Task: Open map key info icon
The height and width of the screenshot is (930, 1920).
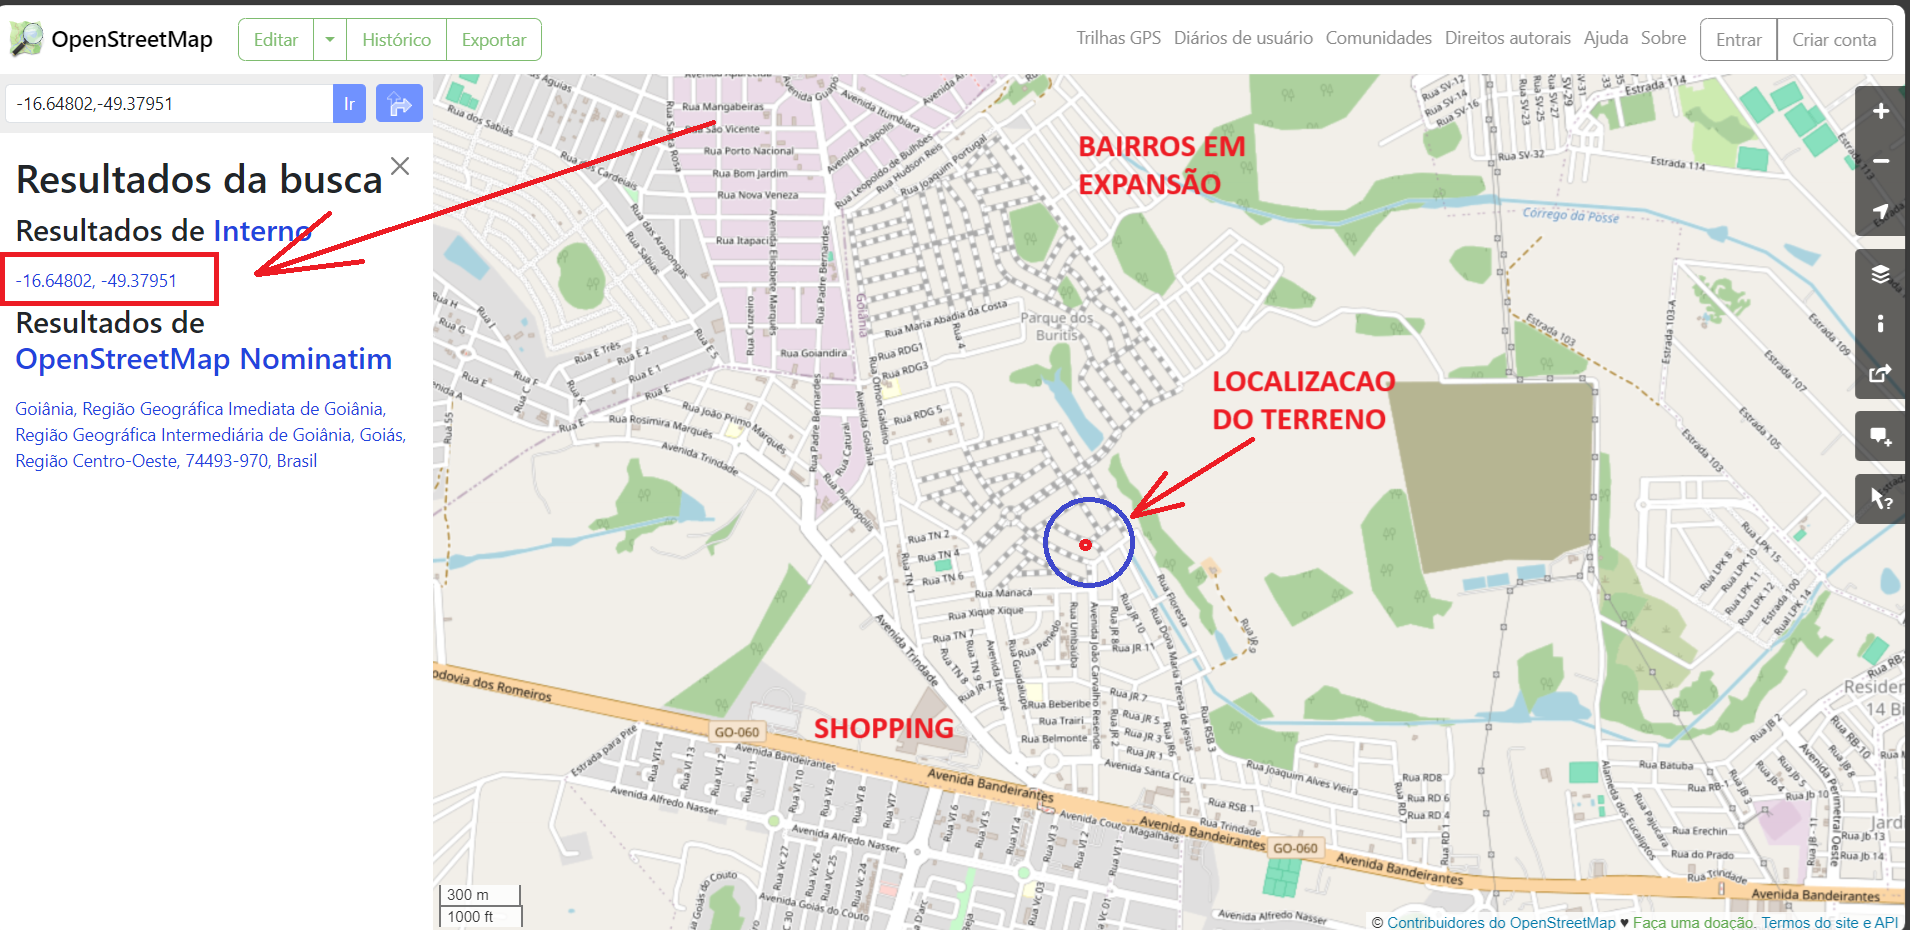Action: (1880, 324)
